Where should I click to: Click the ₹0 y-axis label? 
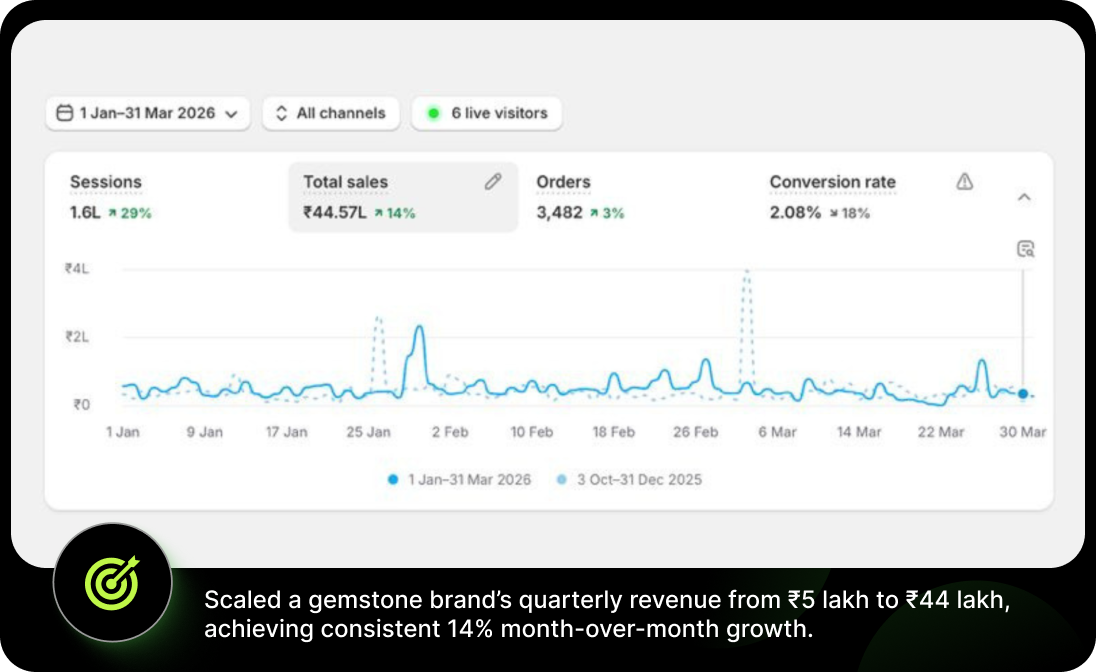(x=82, y=405)
